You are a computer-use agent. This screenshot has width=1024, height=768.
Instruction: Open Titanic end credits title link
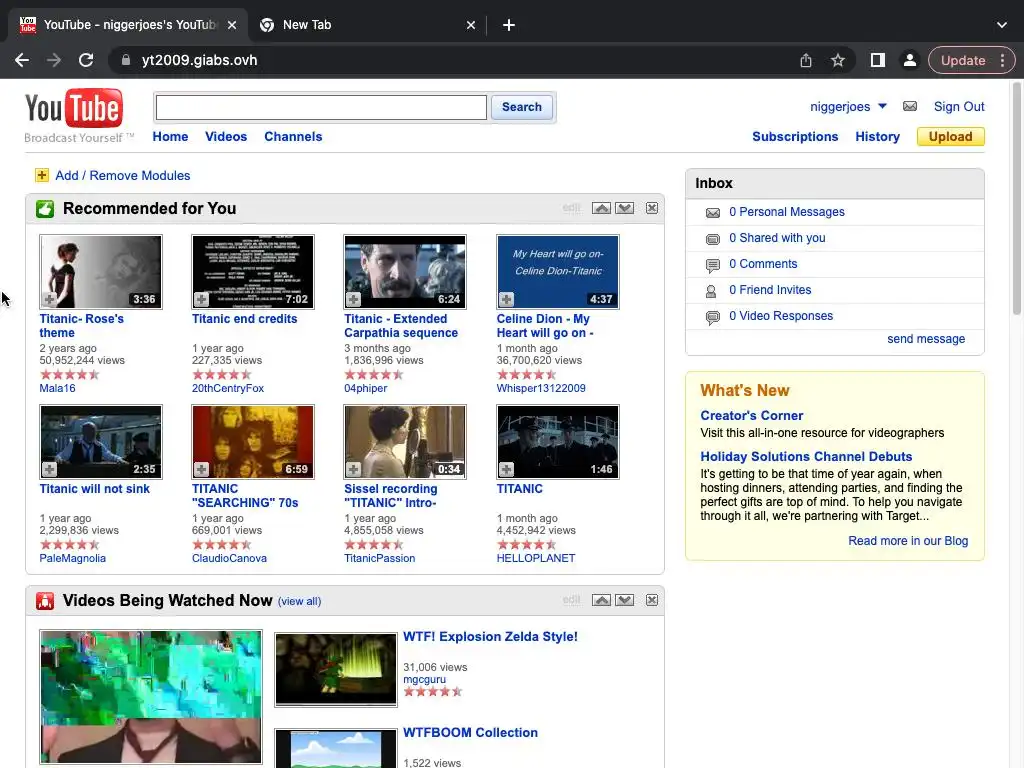pos(244,319)
